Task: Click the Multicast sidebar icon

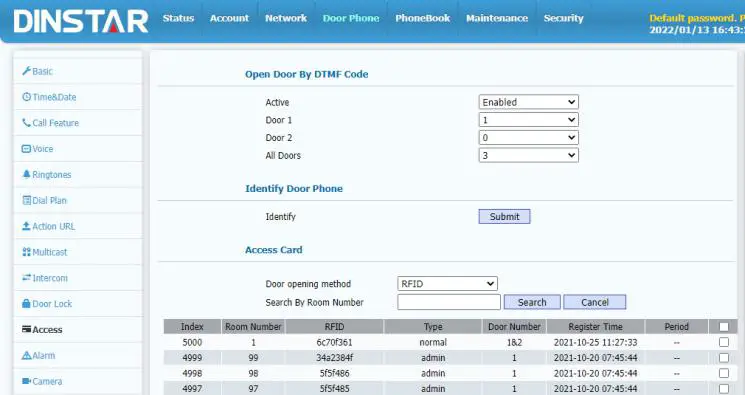Action: 27,252
